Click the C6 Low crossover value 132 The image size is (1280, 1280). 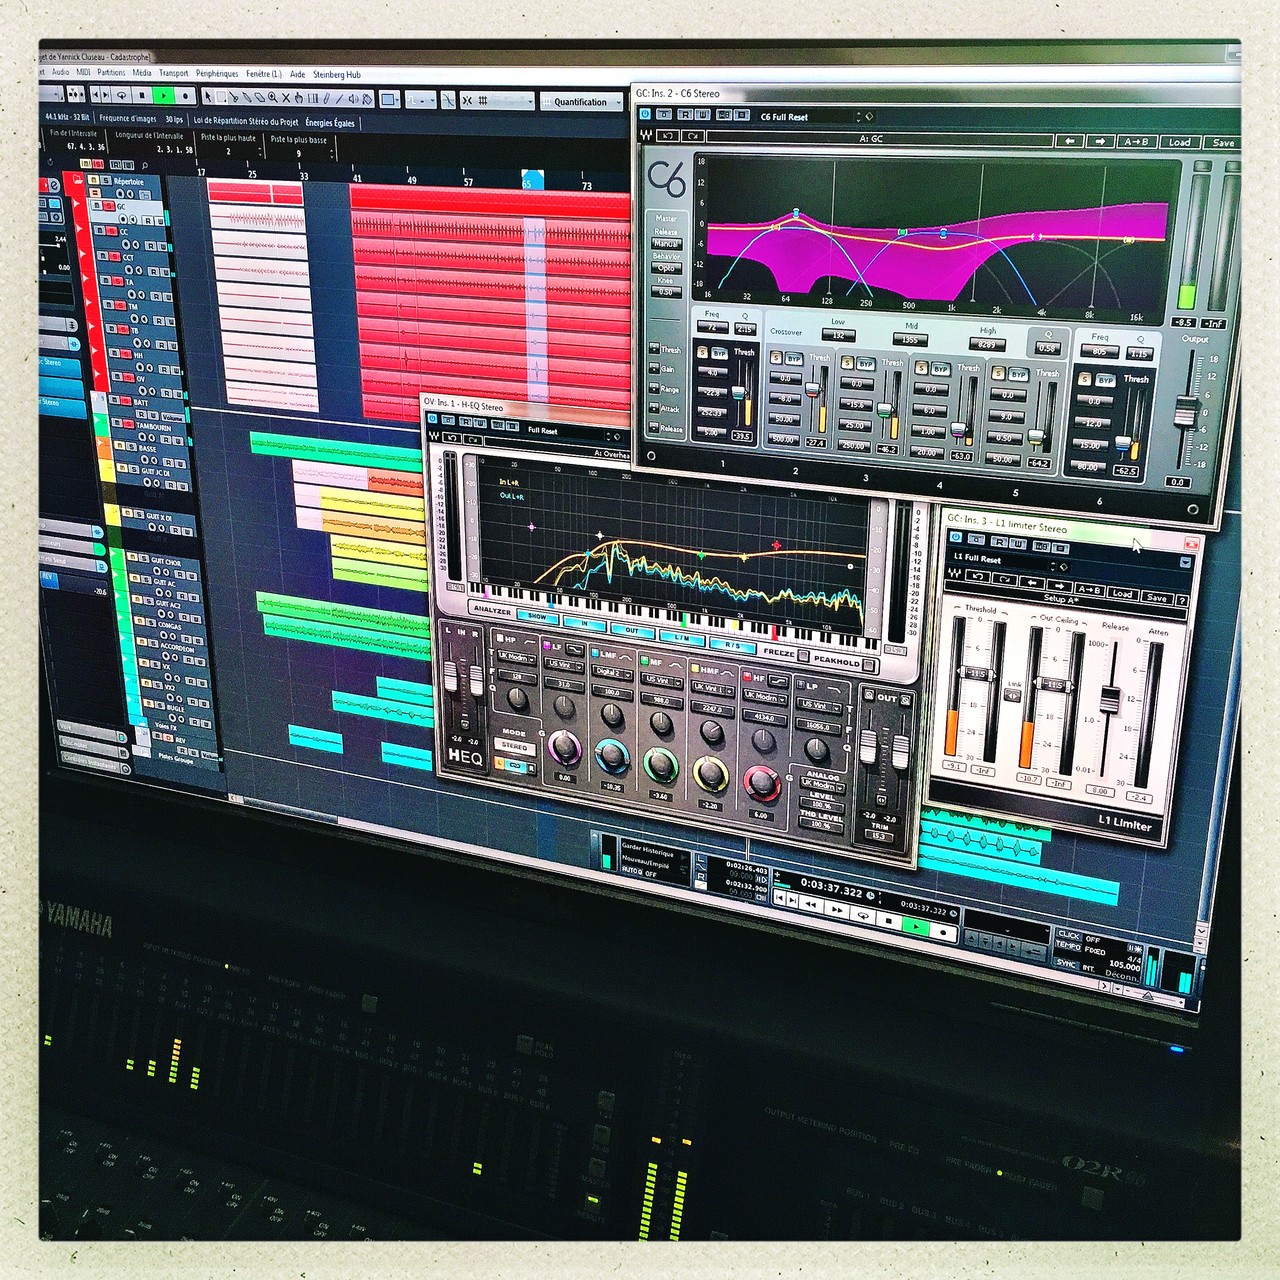(838, 337)
